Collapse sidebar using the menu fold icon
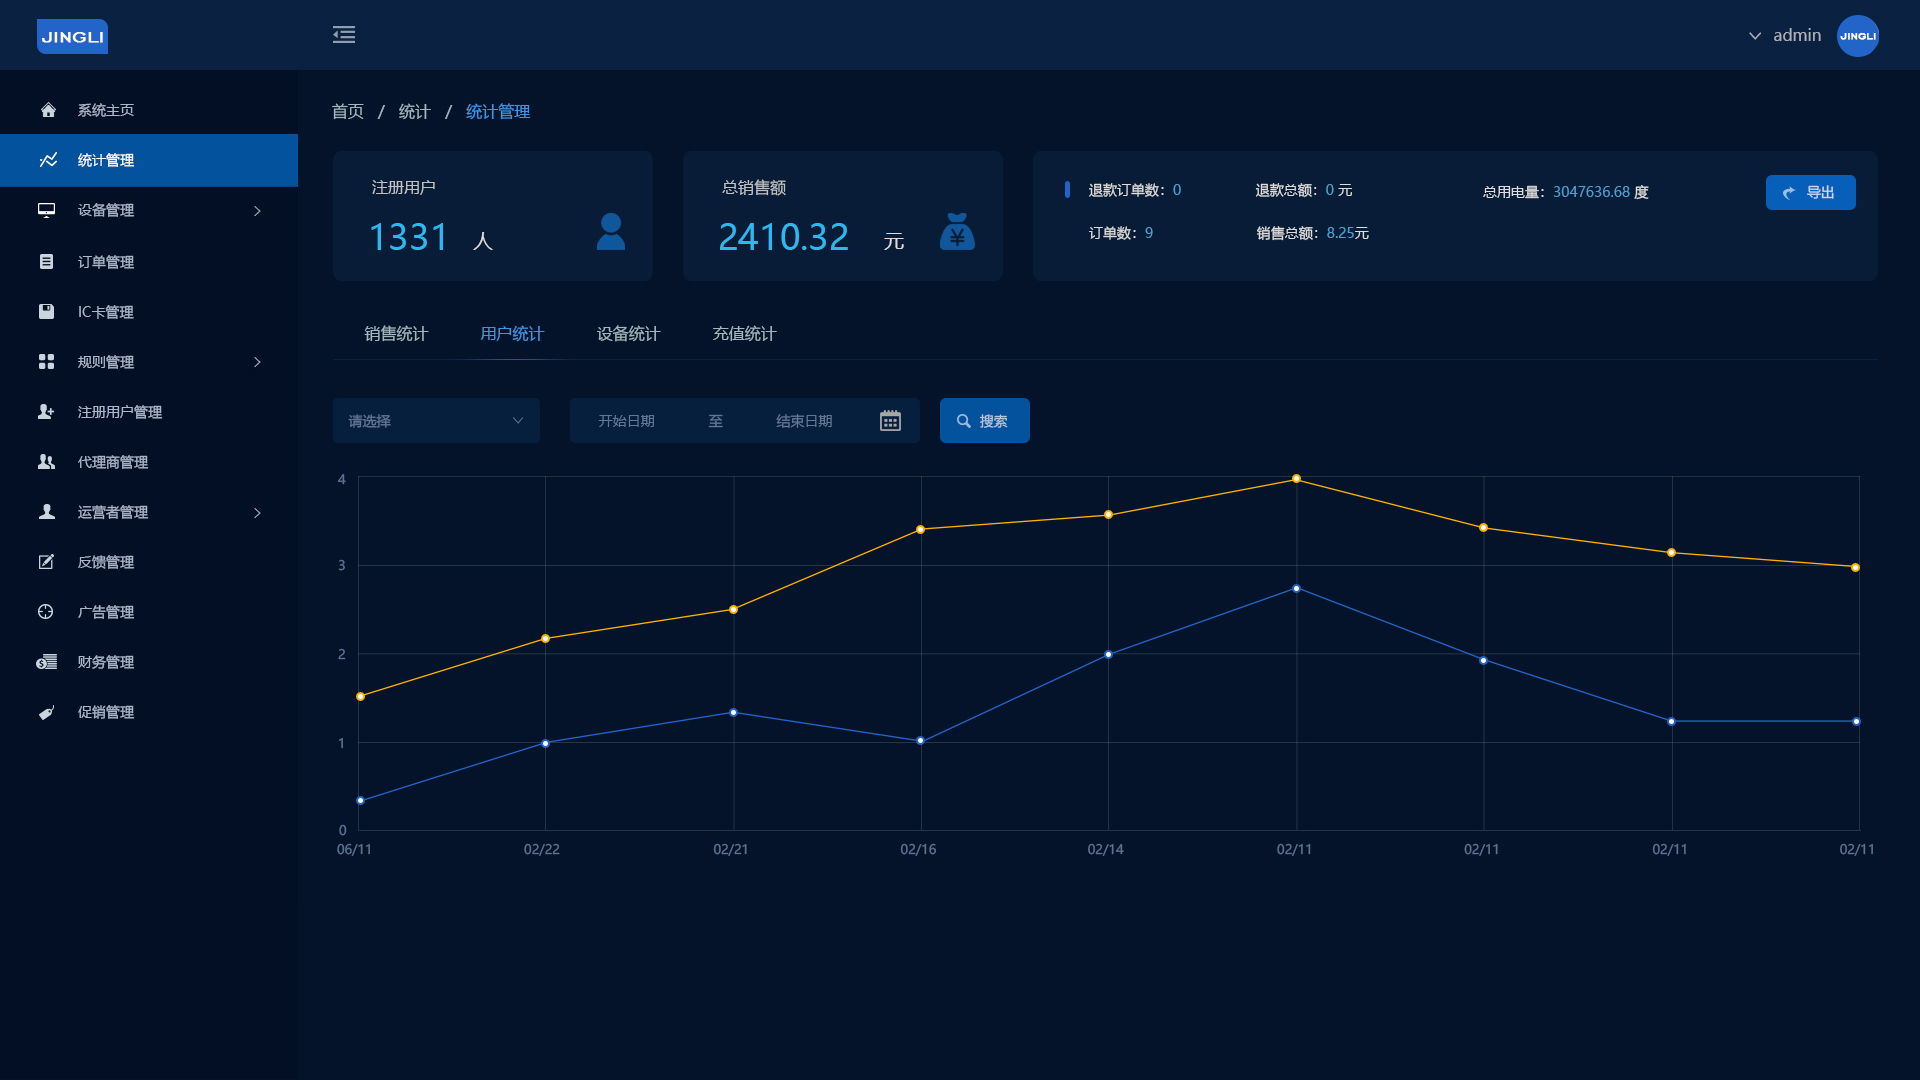 point(344,35)
